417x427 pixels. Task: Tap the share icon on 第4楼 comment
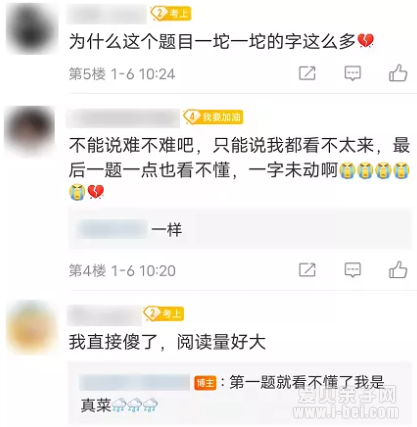click(x=307, y=270)
